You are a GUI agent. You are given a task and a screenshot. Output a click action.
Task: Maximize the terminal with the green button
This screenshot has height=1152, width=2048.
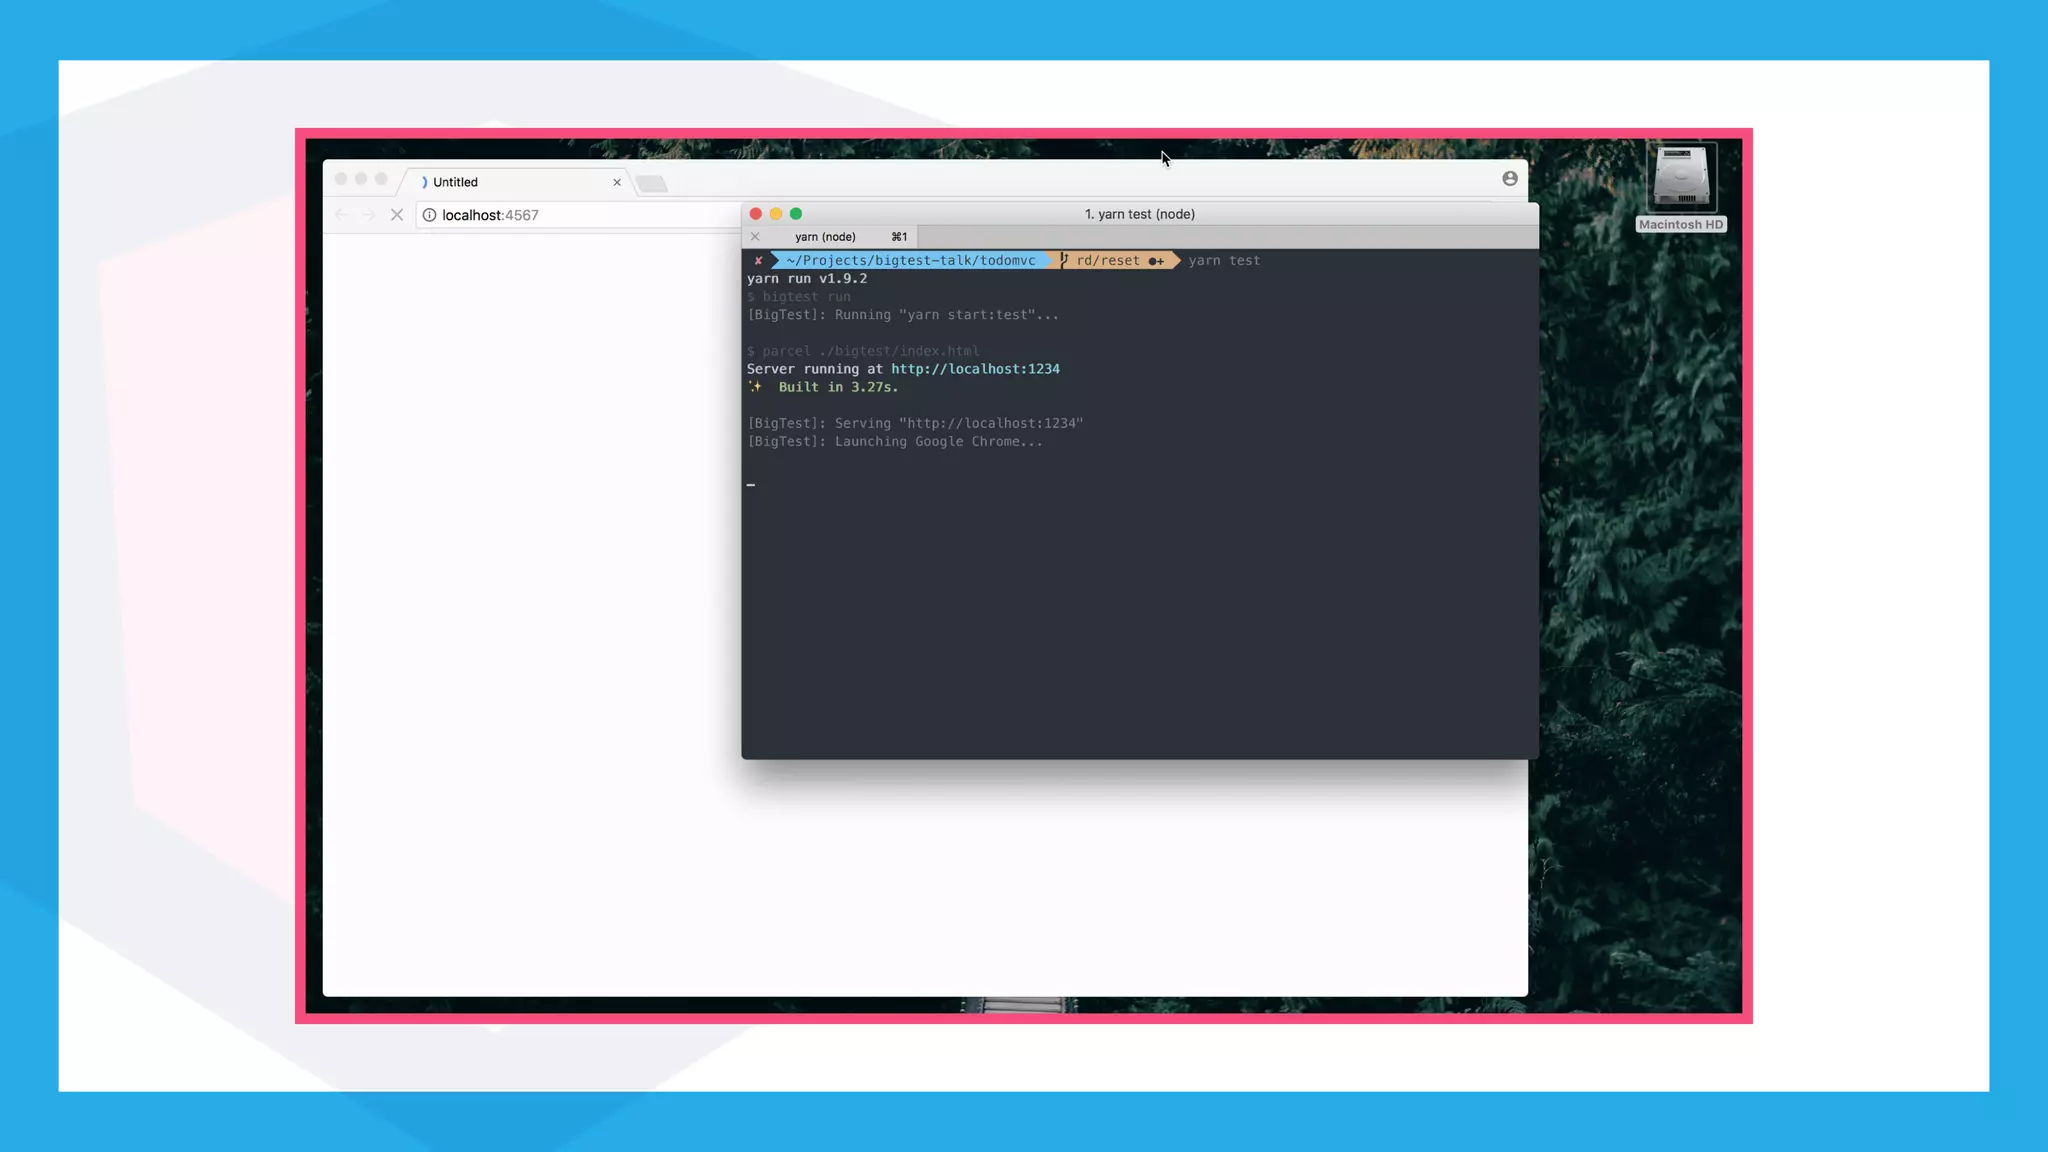[796, 214]
